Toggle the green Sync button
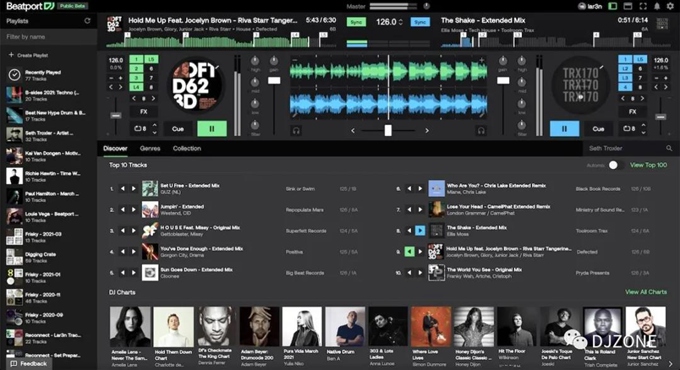This screenshot has width=680, height=370. pyautogui.click(x=356, y=22)
